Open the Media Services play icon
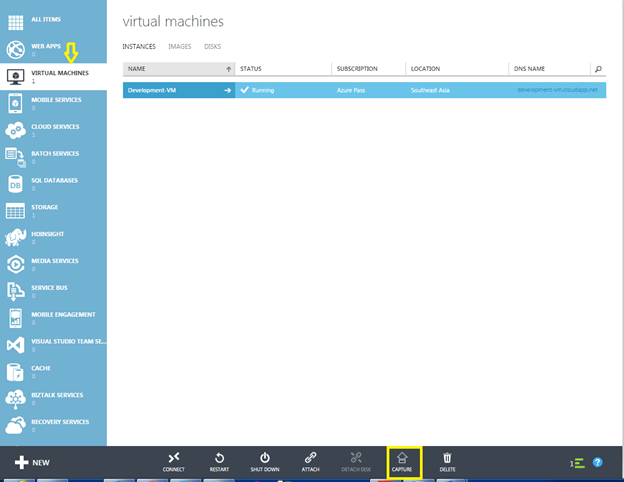This screenshot has width=624, height=482. click(16, 264)
